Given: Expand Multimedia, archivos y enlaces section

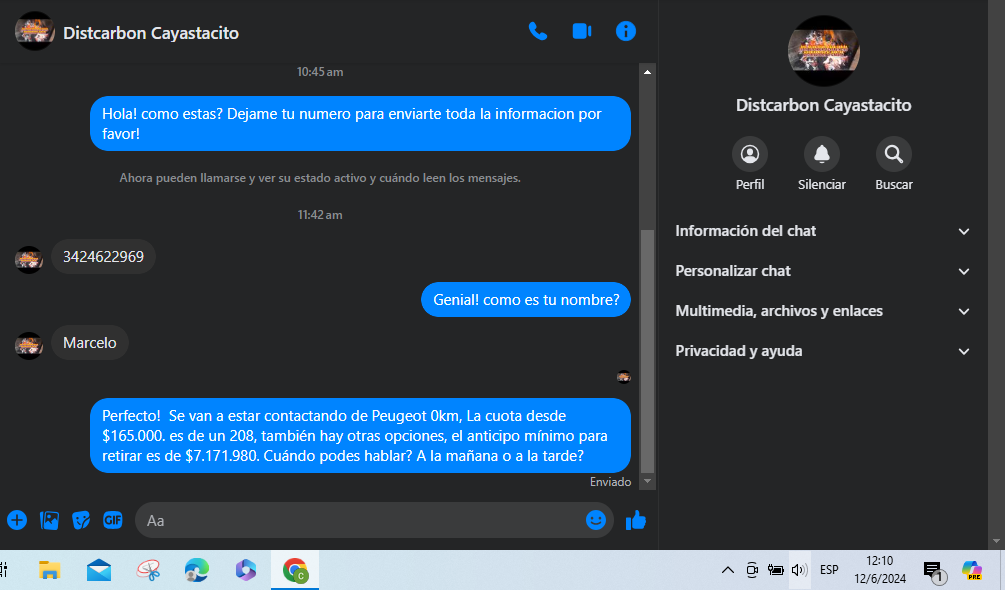Looking at the screenshot, I should tap(823, 311).
